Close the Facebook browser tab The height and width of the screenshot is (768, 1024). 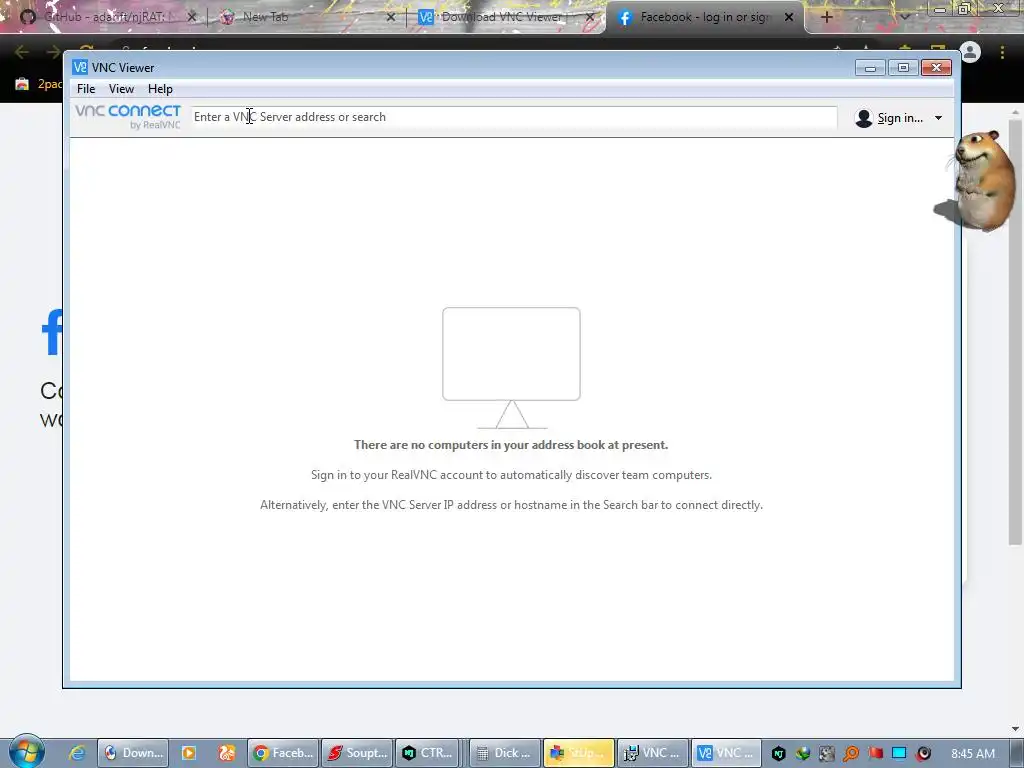coord(789,17)
